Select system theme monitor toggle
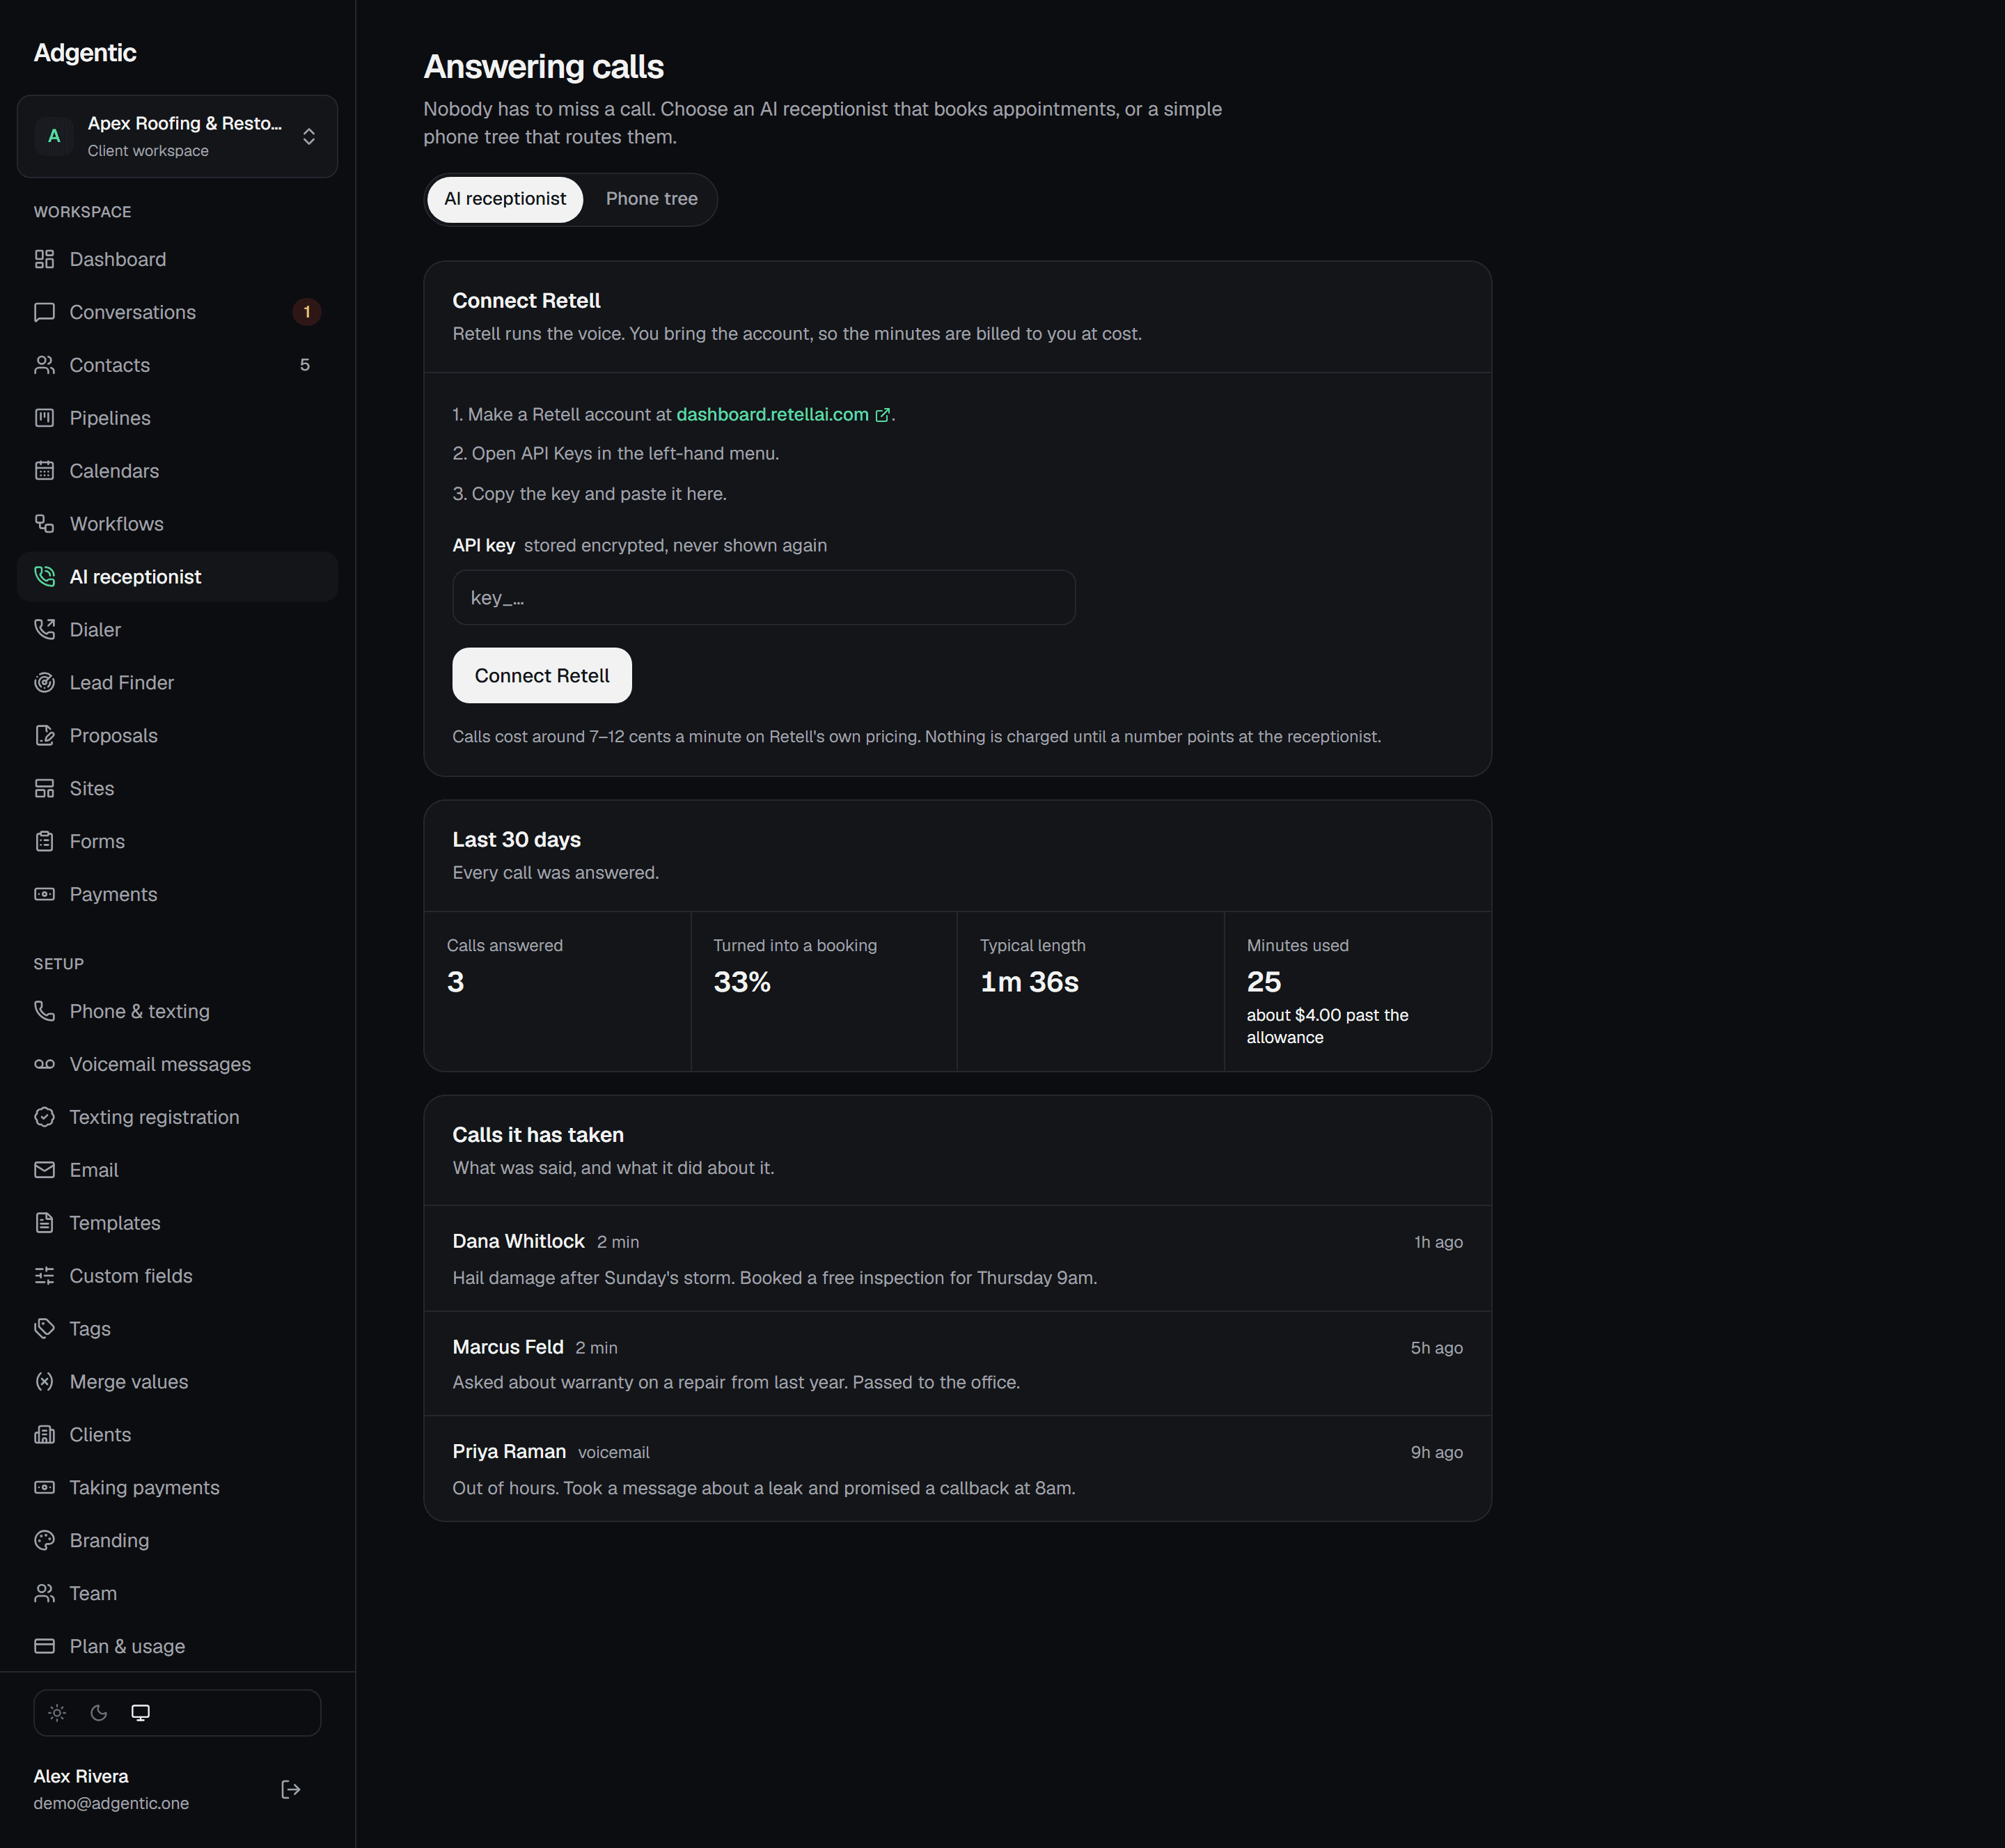Image resolution: width=2005 pixels, height=1848 pixels. pyautogui.click(x=141, y=1713)
